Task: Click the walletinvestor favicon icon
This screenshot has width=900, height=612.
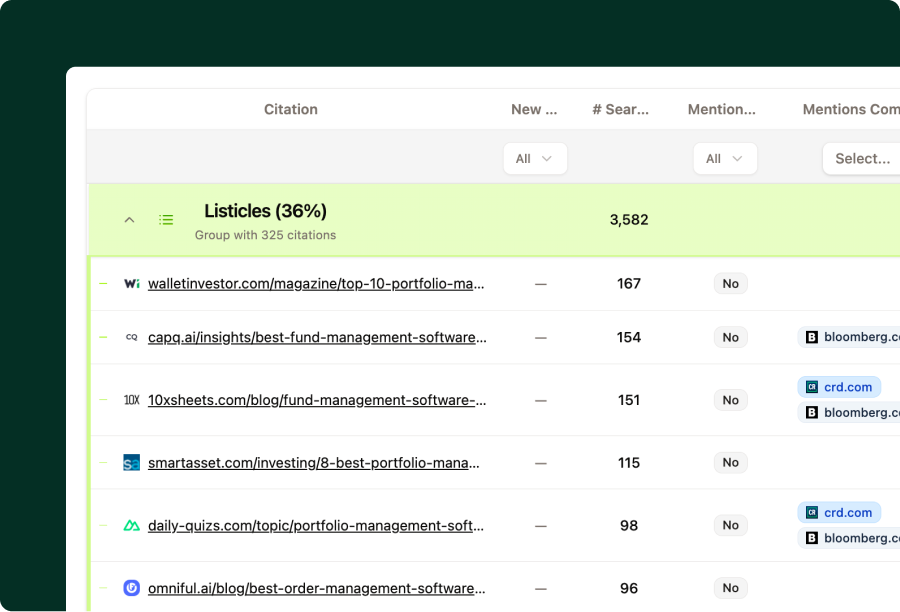Action: tap(131, 284)
